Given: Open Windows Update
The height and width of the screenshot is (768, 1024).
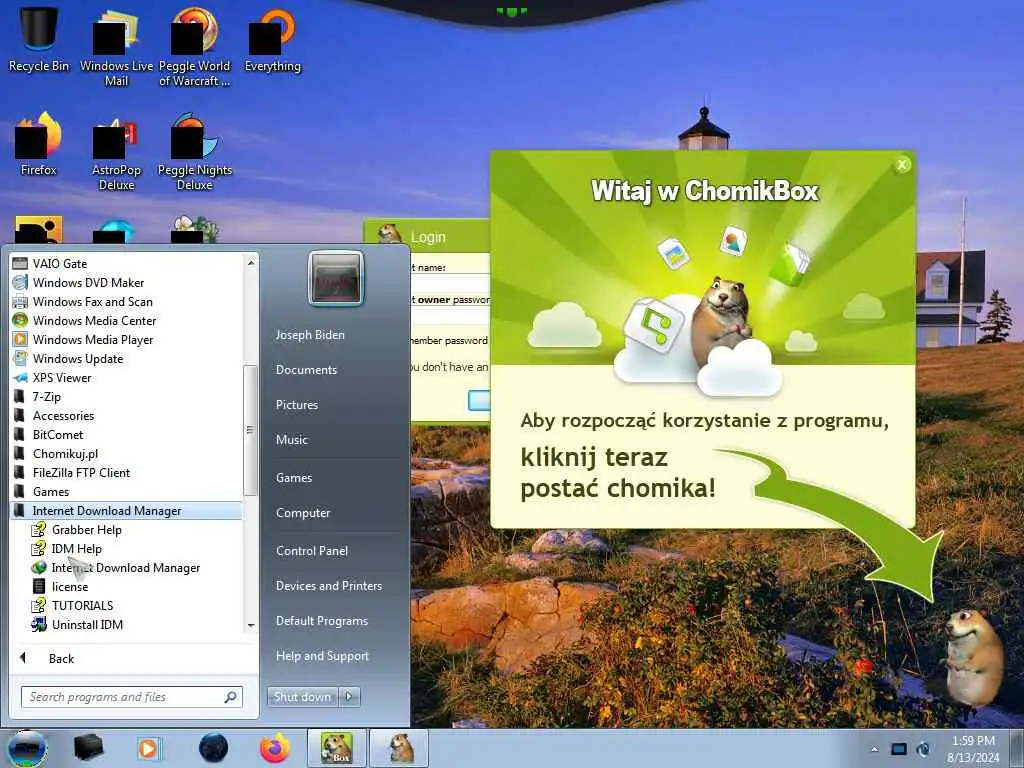Looking at the screenshot, I should click(127, 359).
